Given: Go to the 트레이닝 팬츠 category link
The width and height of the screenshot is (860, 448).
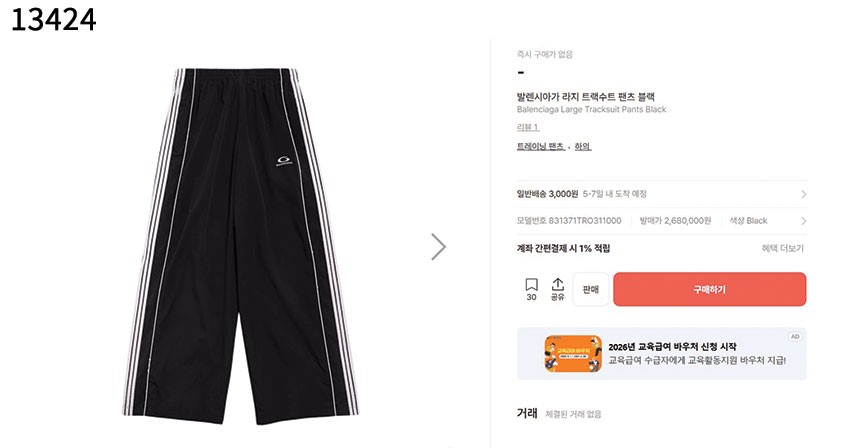Looking at the screenshot, I should [540, 146].
